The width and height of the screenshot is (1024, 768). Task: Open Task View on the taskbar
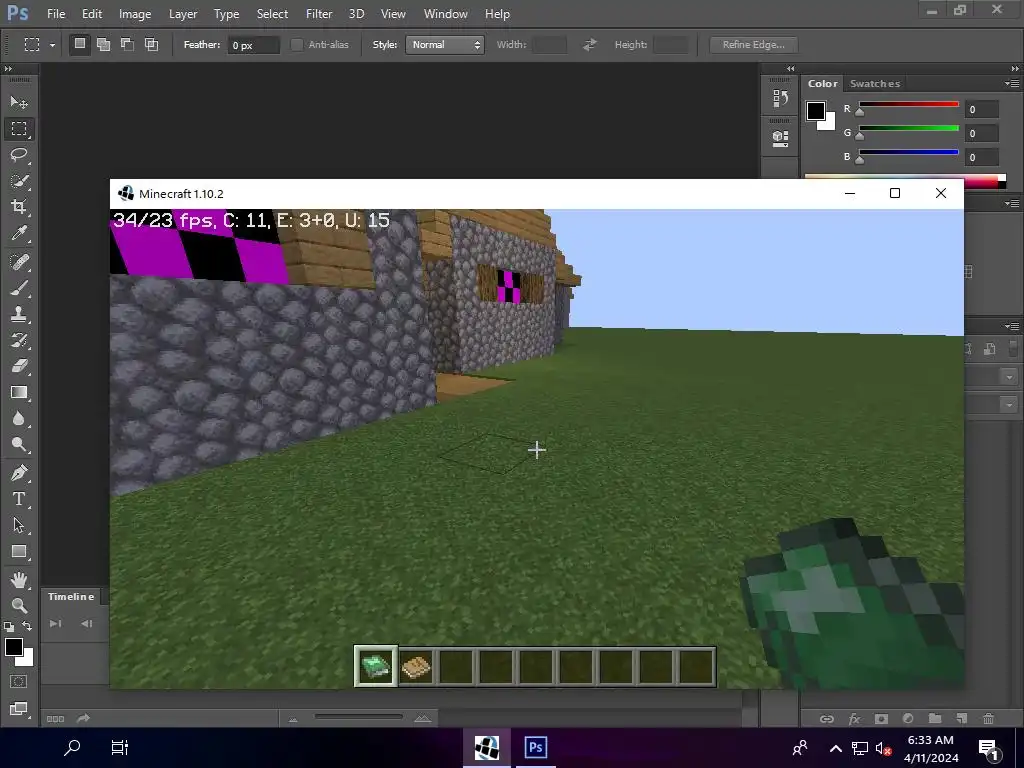click(120, 747)
